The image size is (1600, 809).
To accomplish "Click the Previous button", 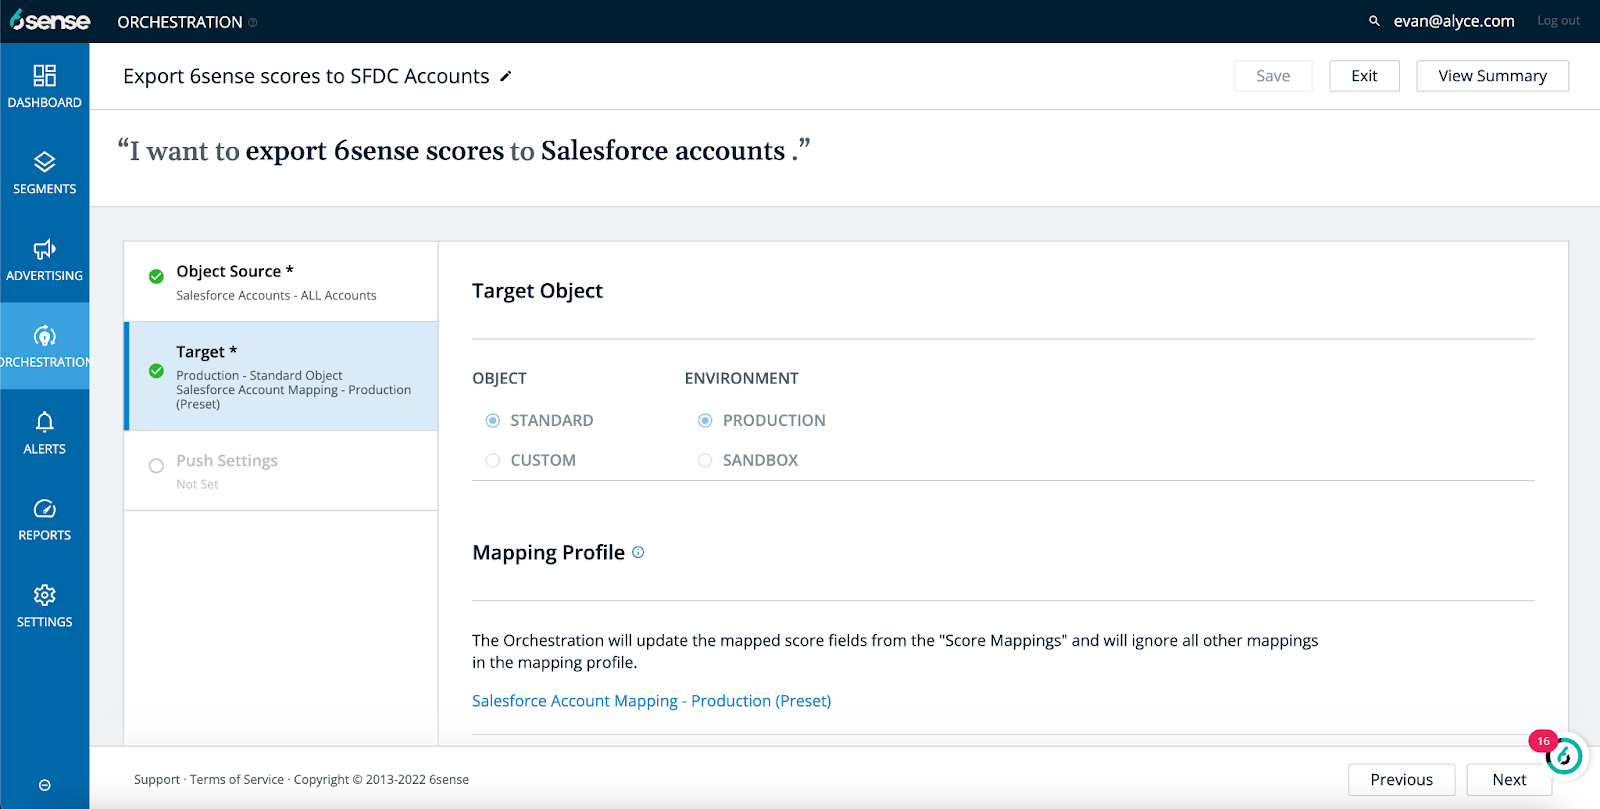I will tap(1401, 780).
